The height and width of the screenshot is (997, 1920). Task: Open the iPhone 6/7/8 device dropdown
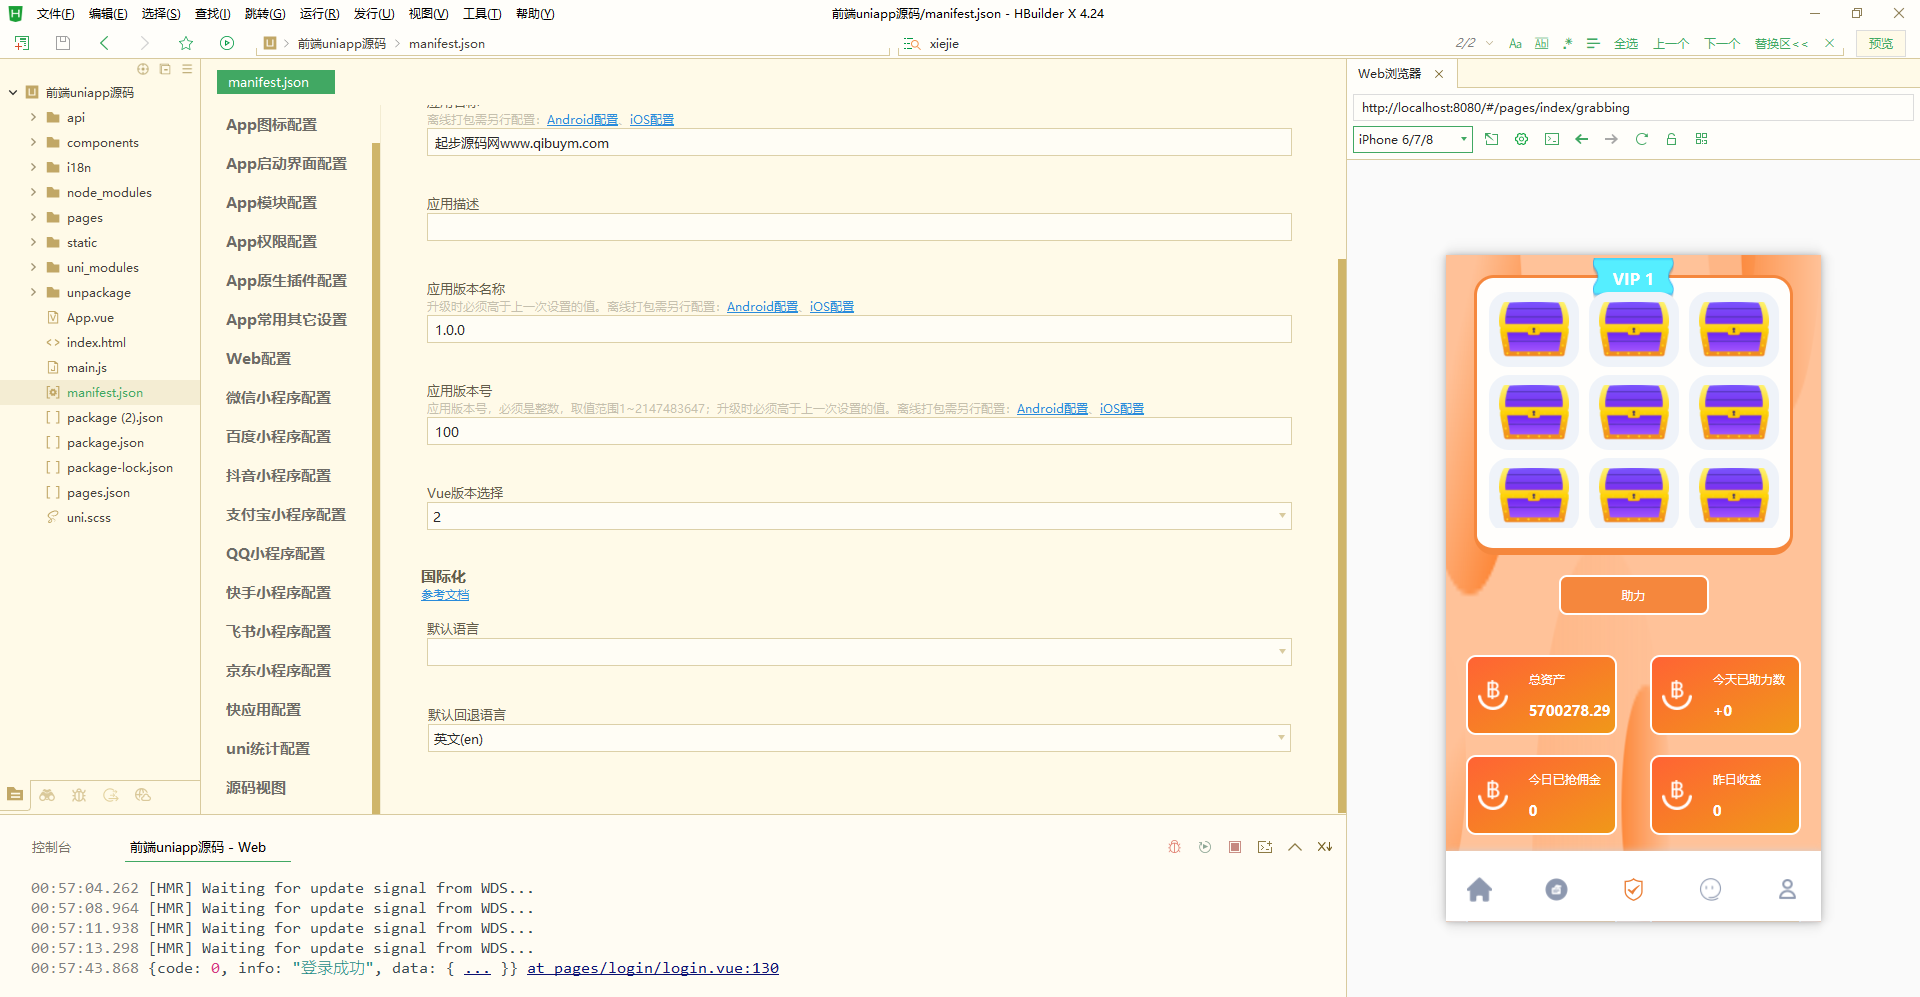tap(1412, 139)
